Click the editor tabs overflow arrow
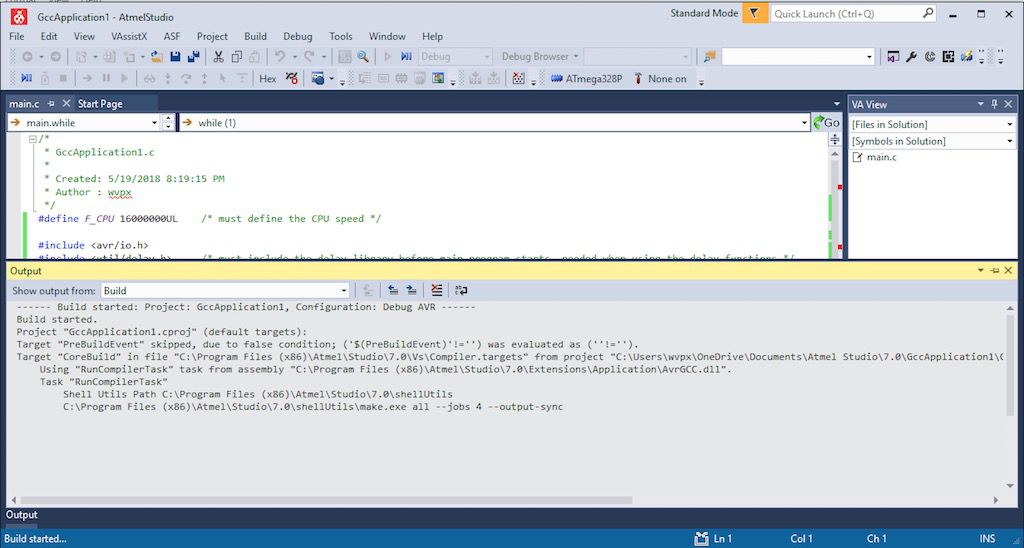The image size is (1024, 548). [837, 104]
